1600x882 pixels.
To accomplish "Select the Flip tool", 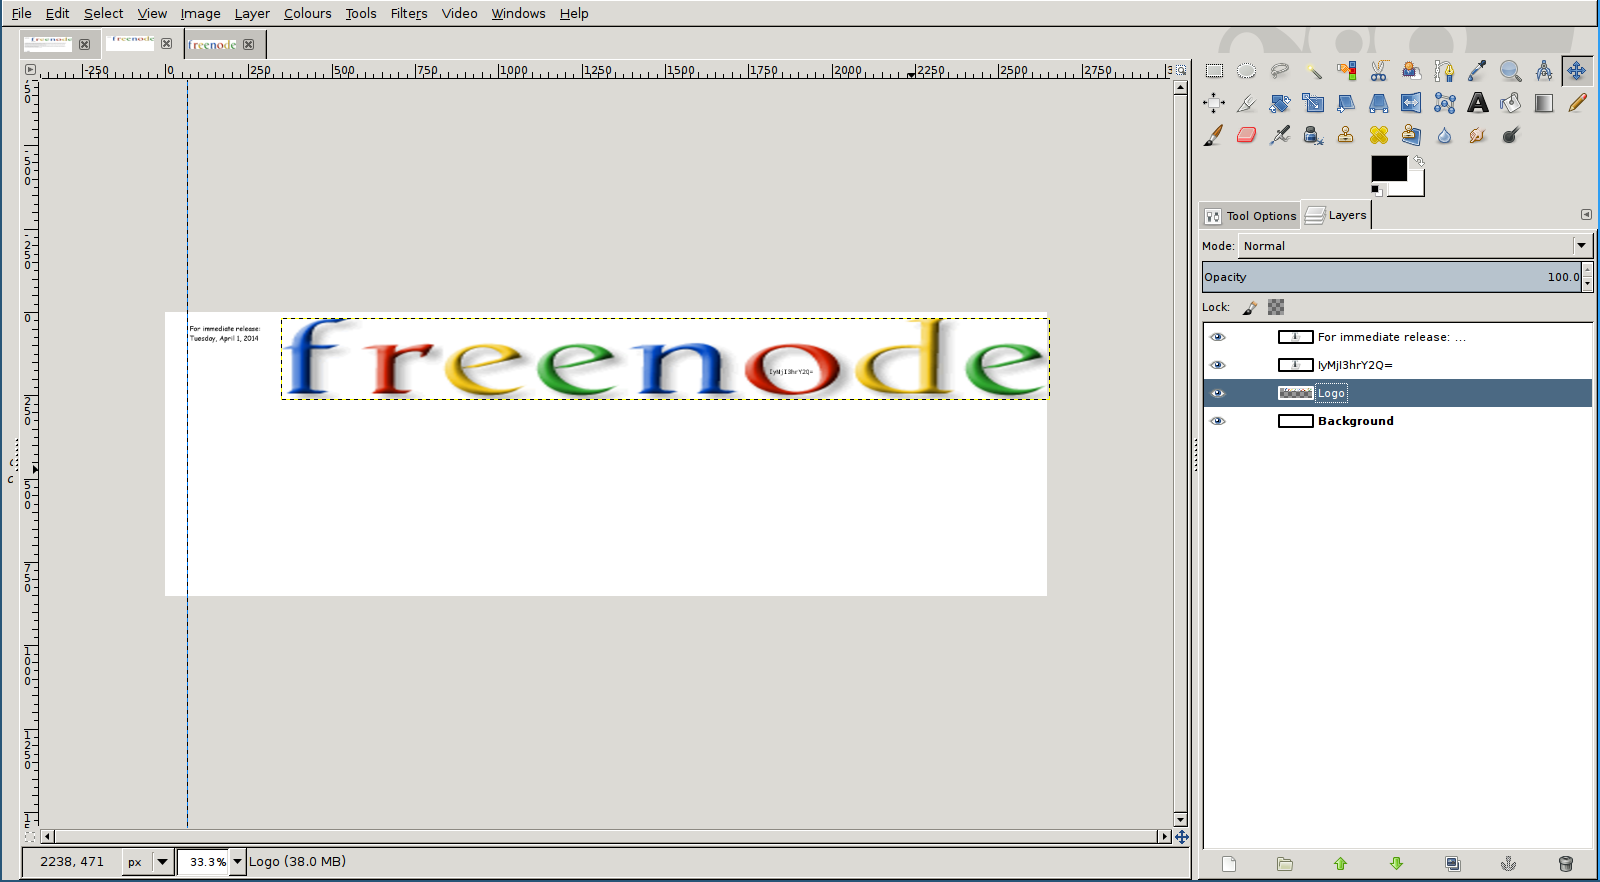I will [1411, 103].
